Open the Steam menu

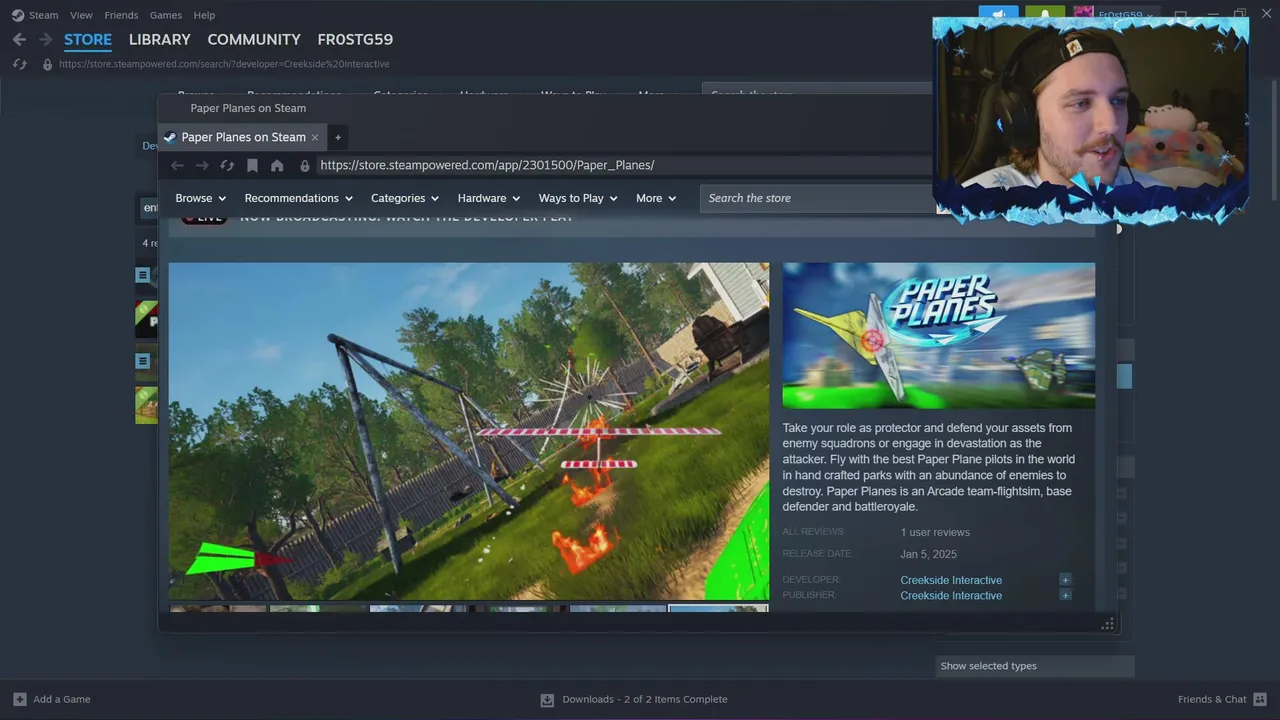44,15
